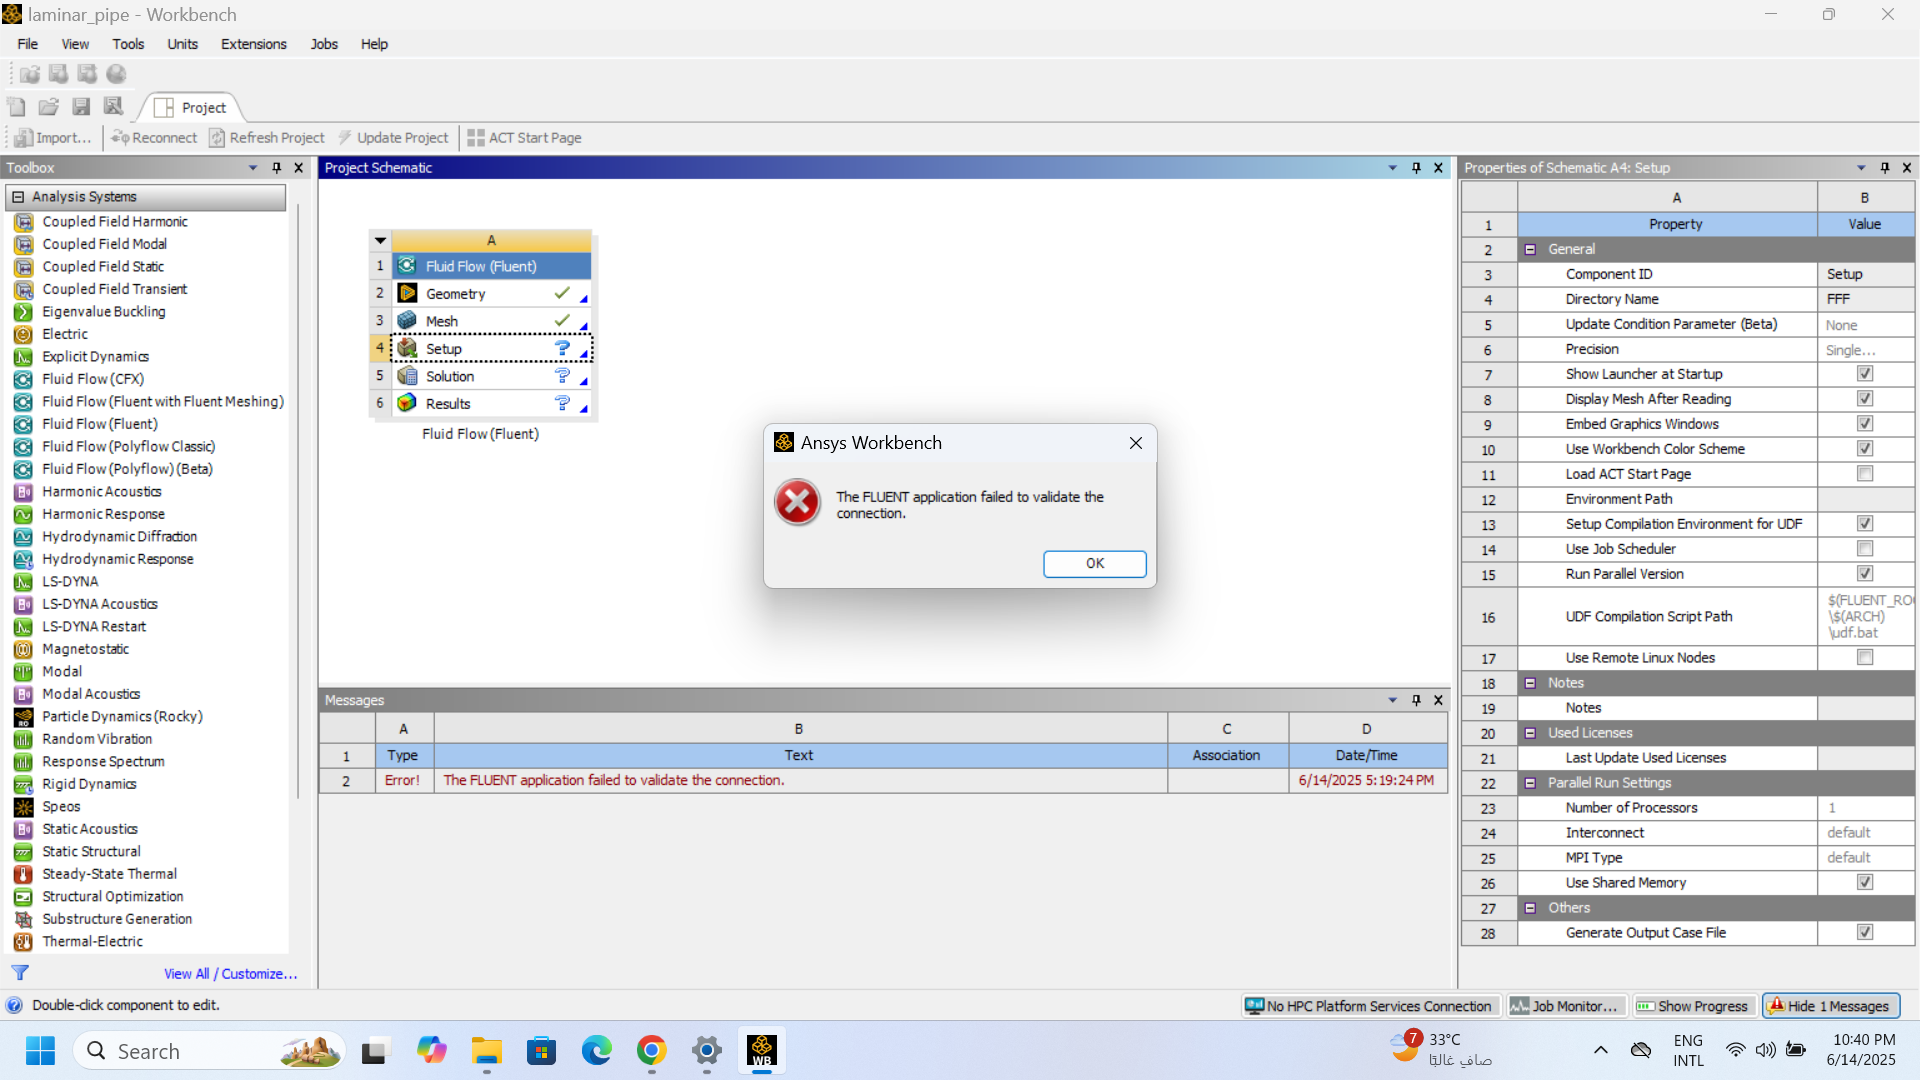
Task: Open the Project Schematic panel dropdown arrow
Action: point(1392,168)
